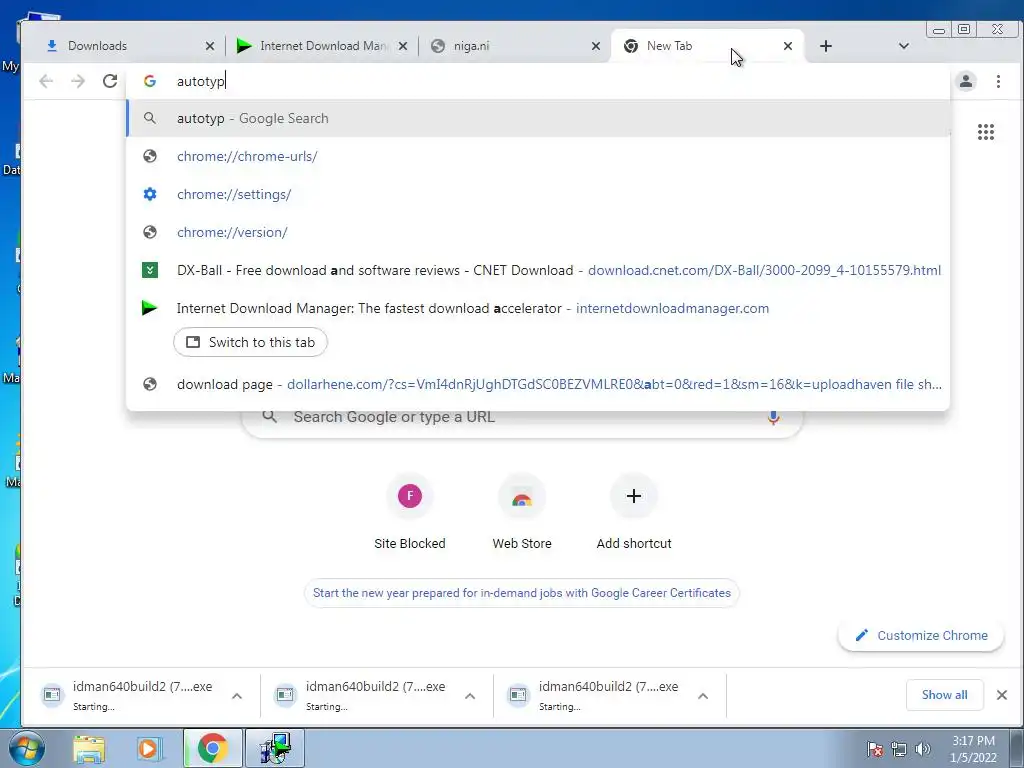Close the New Tab tab
1024x768 pixels.
[x=788, y=46]
